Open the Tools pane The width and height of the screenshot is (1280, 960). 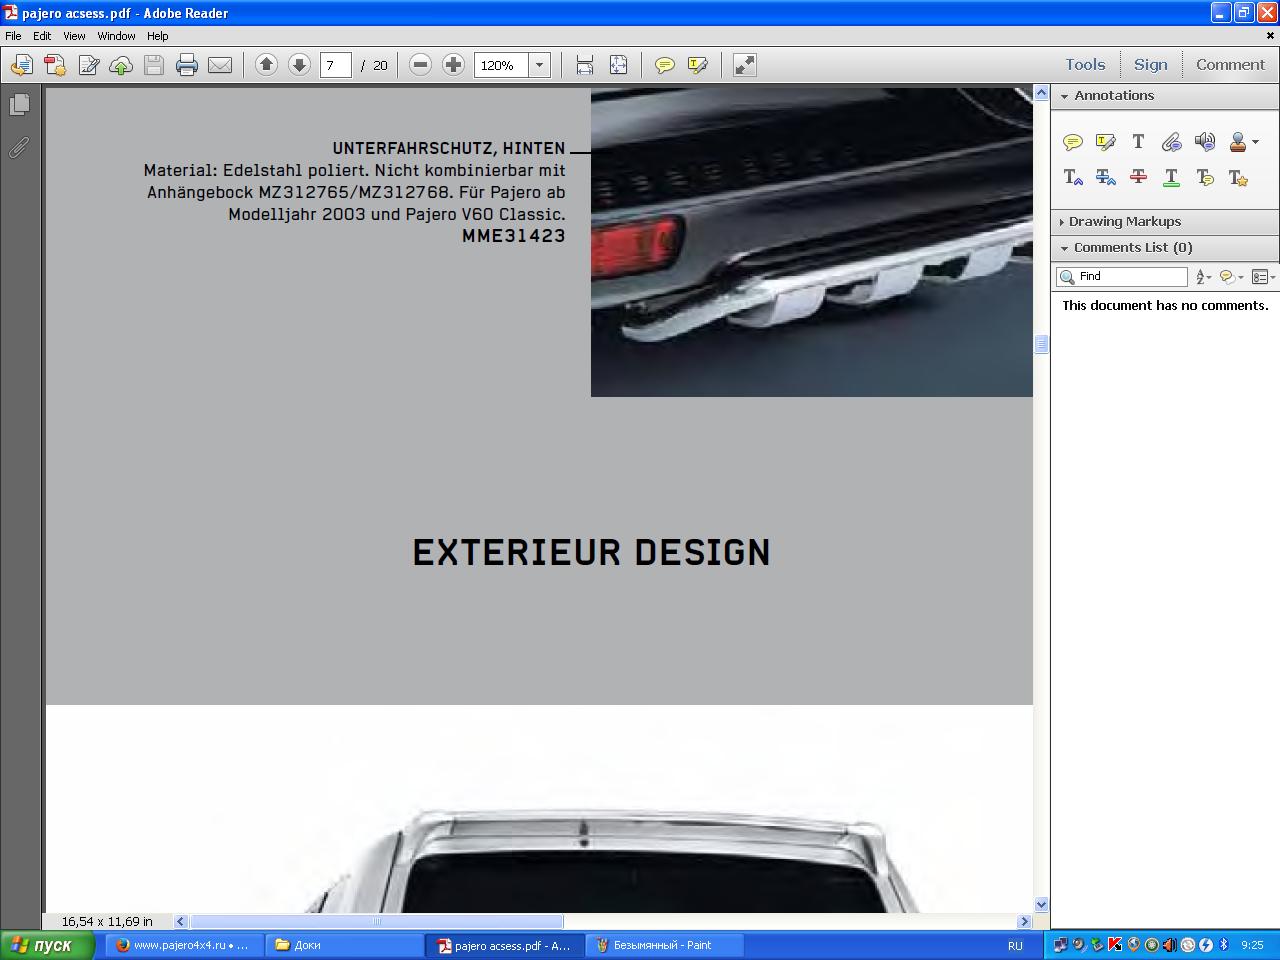(x=1085, y=64)
